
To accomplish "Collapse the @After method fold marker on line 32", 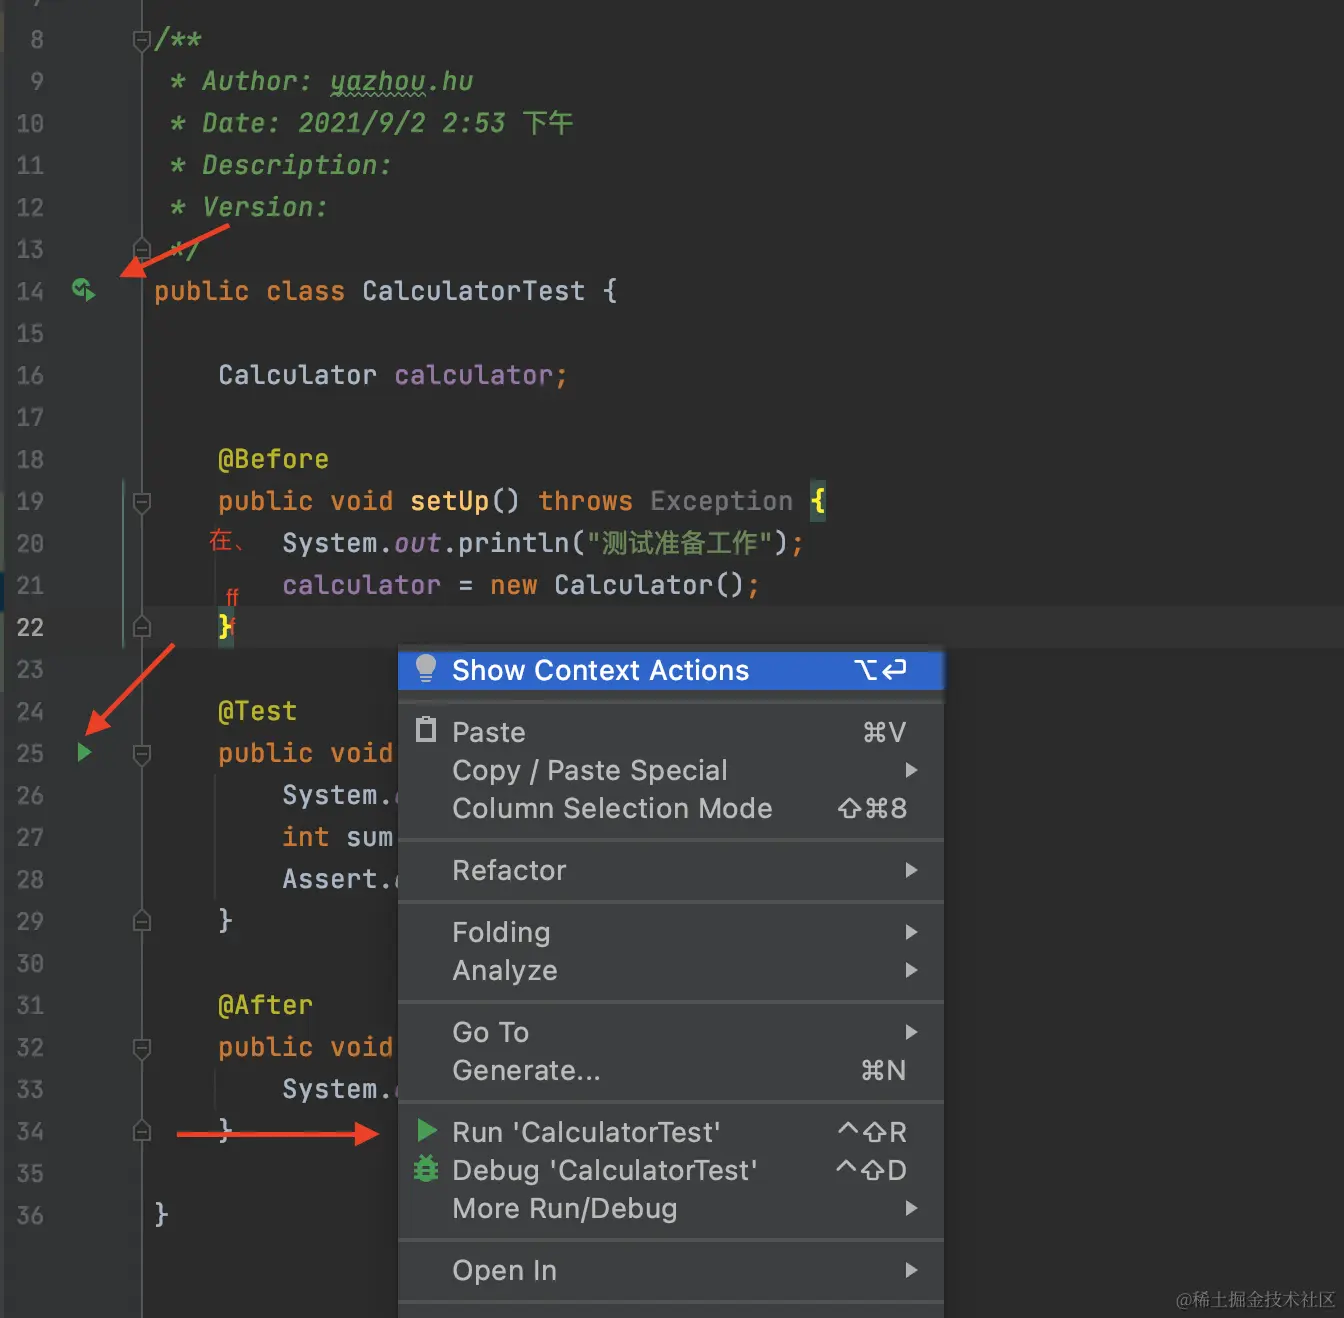I will [141, 1047].
